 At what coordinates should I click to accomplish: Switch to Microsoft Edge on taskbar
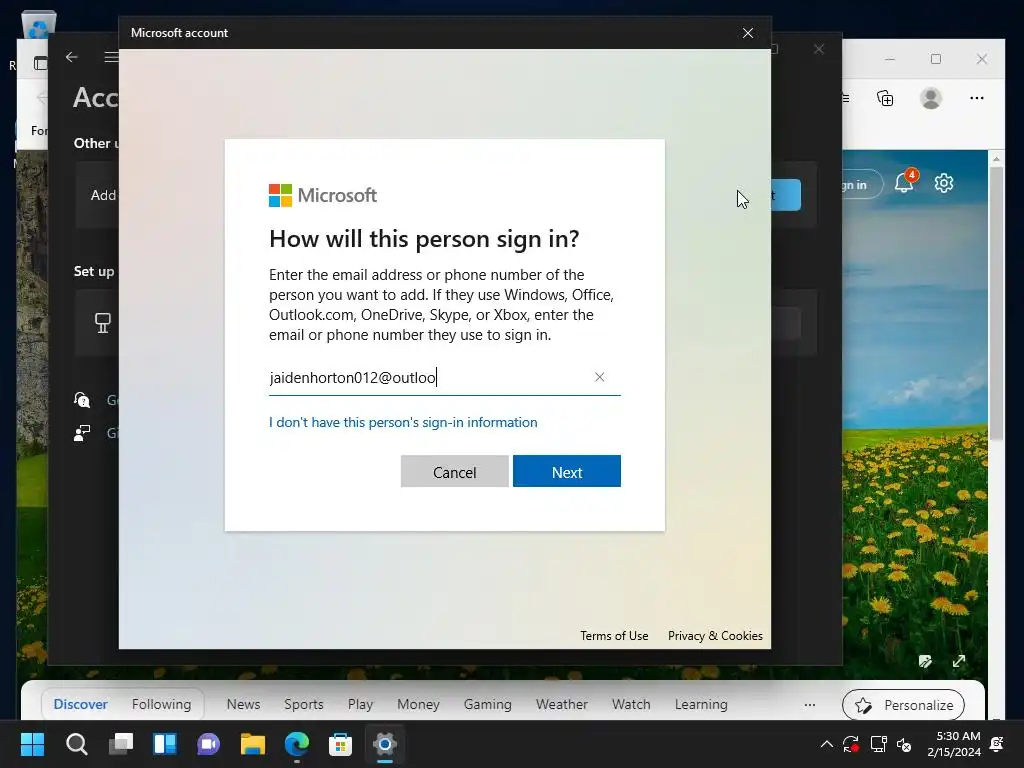296,744
